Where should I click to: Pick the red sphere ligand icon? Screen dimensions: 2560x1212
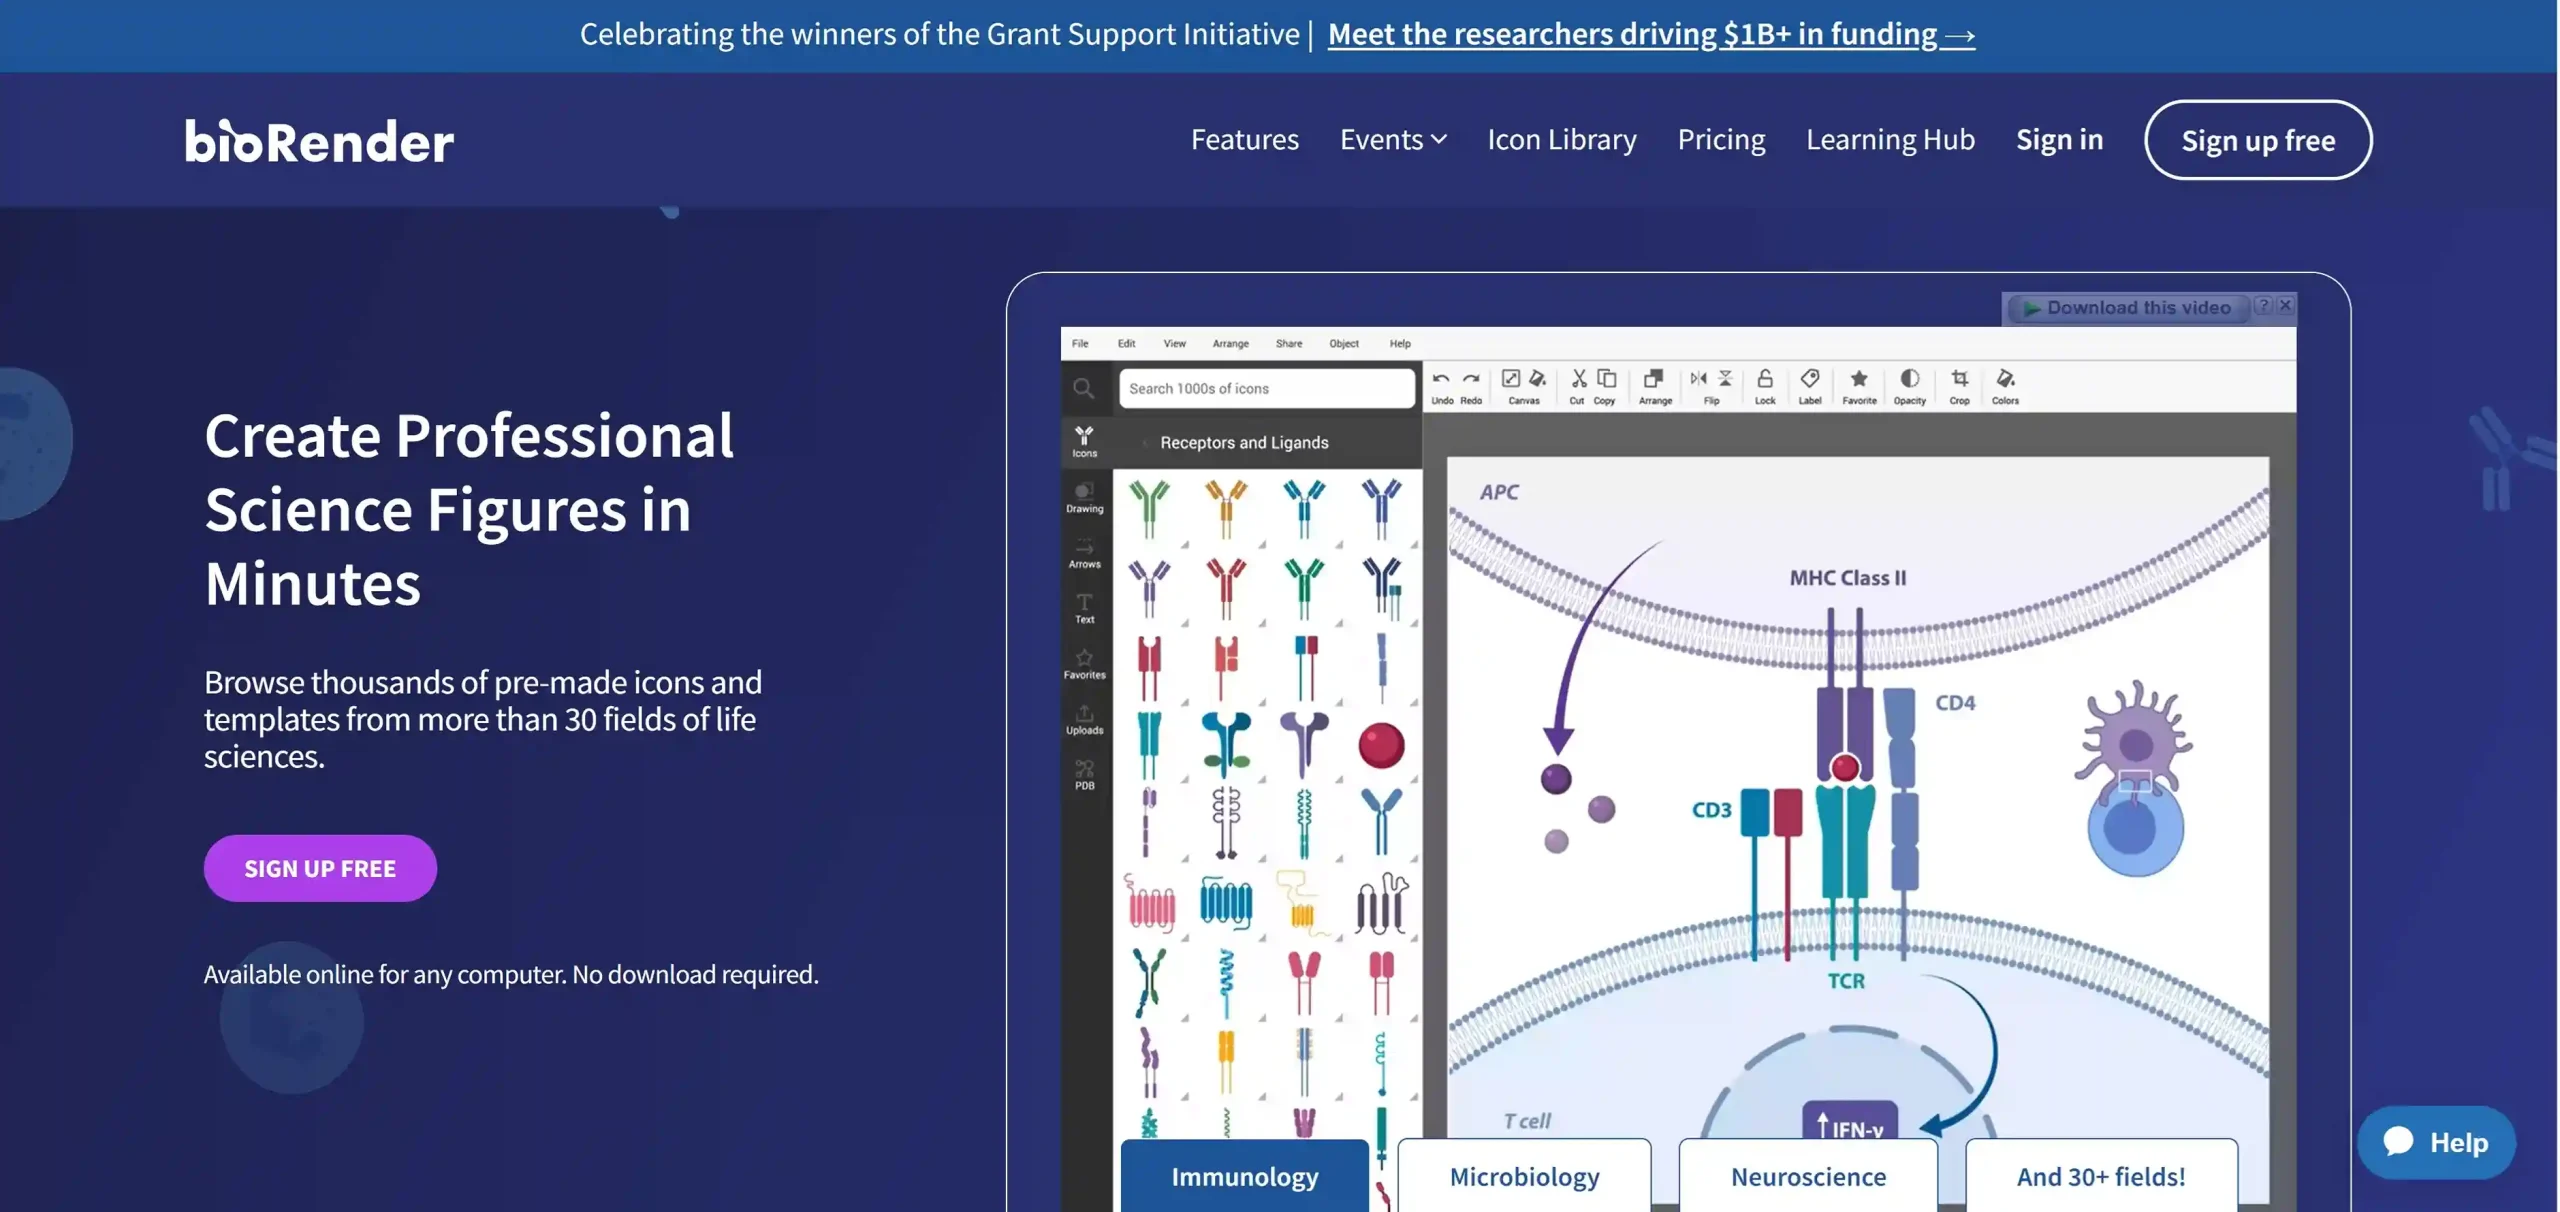tap(1381, 746)
